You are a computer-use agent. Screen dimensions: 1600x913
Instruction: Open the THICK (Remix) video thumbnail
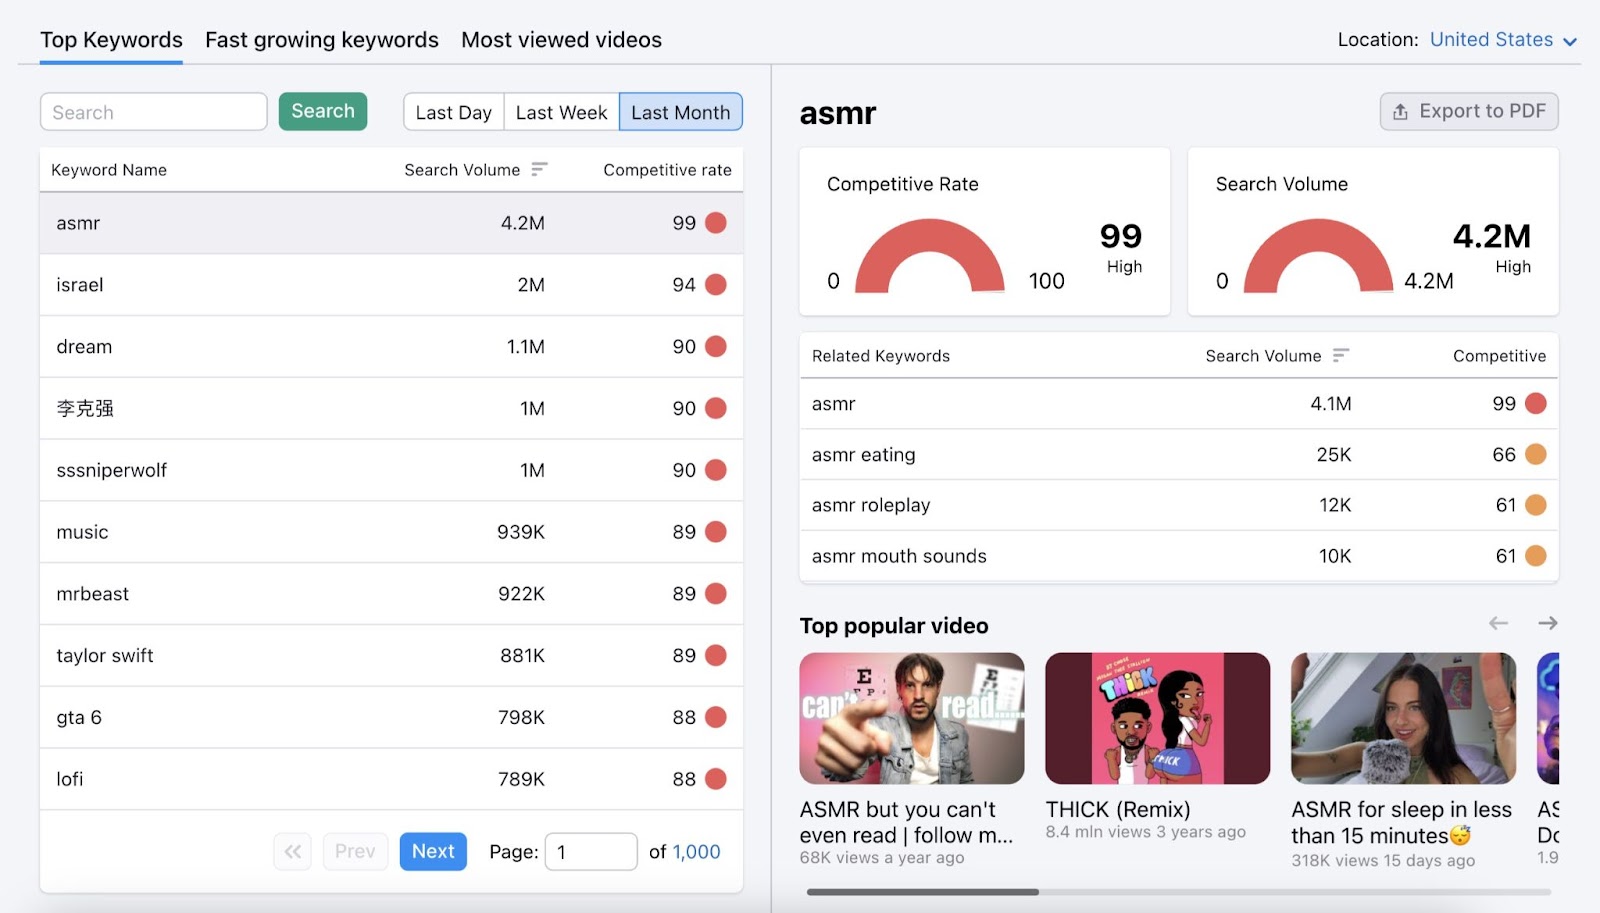pyautogui.click(x=1156, y=718)
